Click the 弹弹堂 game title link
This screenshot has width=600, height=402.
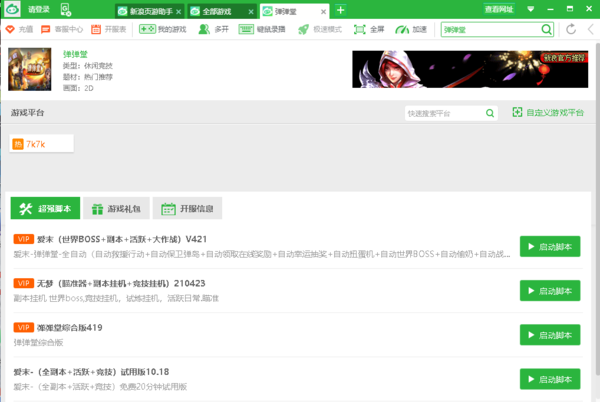tap(75, 54)
